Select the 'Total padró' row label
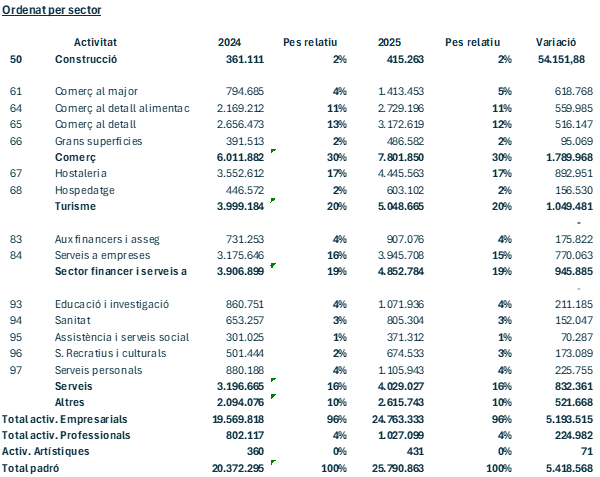Screen dimensions: 600x477 31,468
